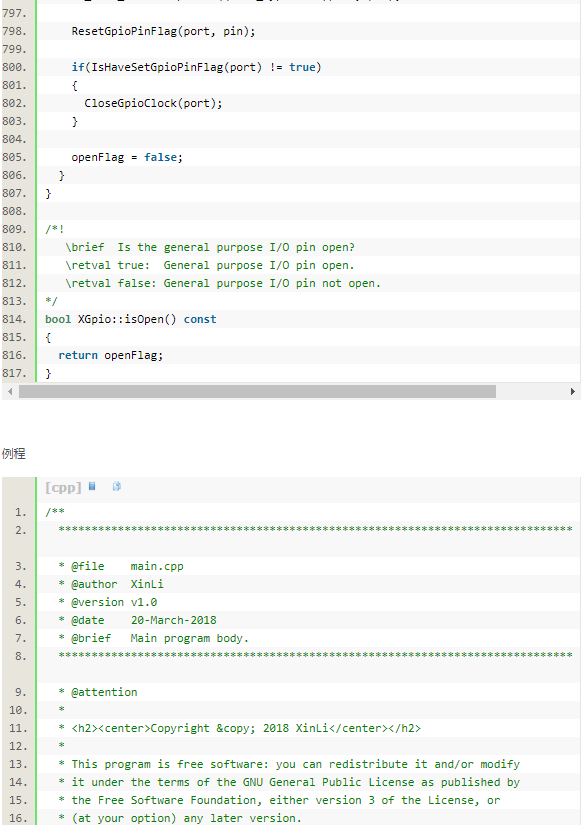Click the '\retval true:' comment line
Viewport: 581px width, 825px height.
(x=210, y=265)
